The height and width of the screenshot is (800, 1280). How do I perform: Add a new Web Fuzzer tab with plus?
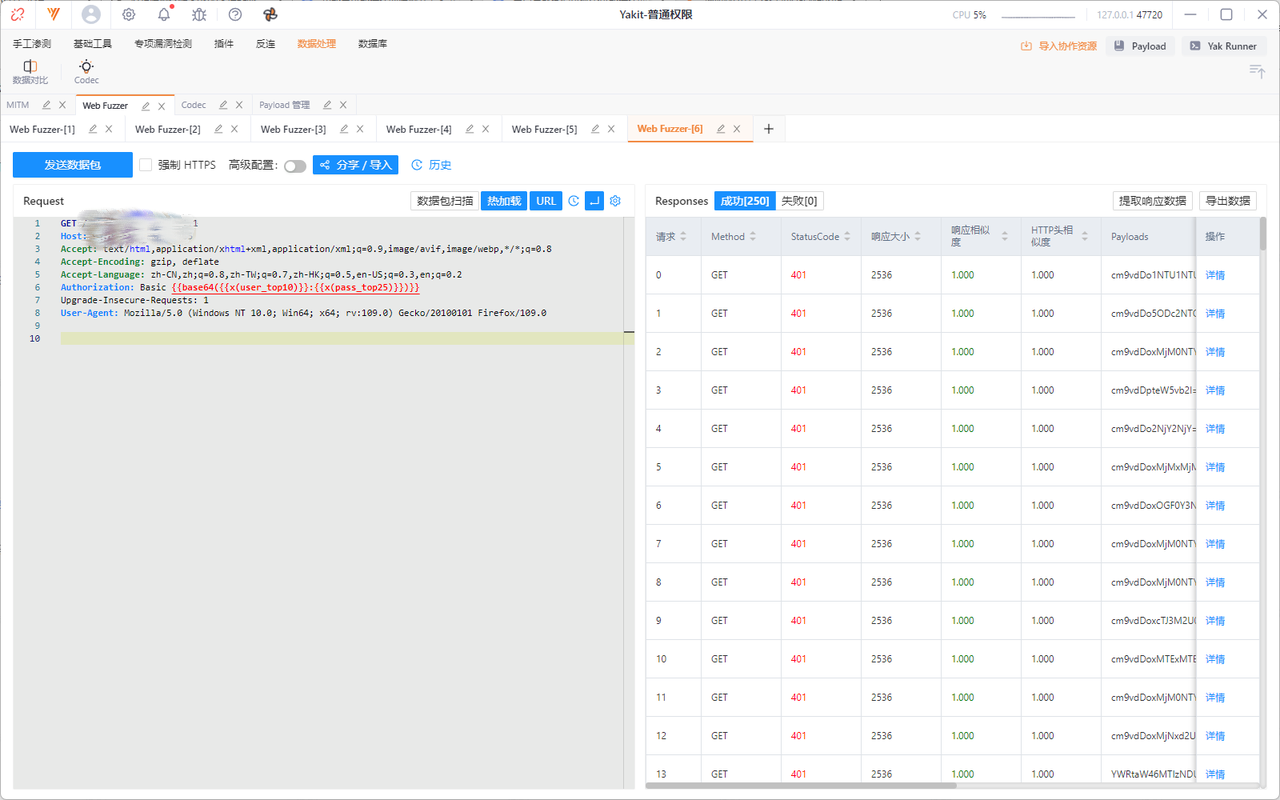[x=769, y=129]
